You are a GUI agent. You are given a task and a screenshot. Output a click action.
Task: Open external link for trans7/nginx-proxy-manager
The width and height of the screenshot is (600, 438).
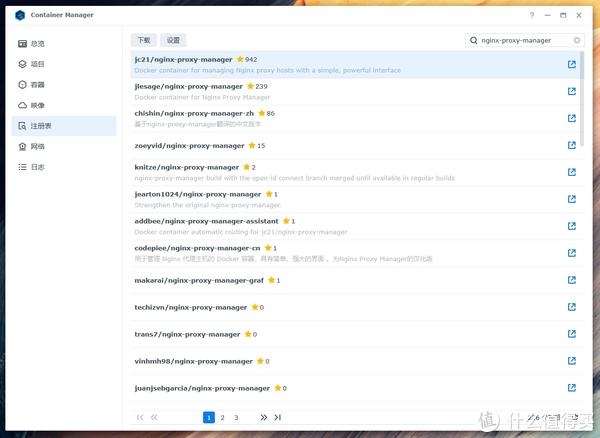[572, 334]
